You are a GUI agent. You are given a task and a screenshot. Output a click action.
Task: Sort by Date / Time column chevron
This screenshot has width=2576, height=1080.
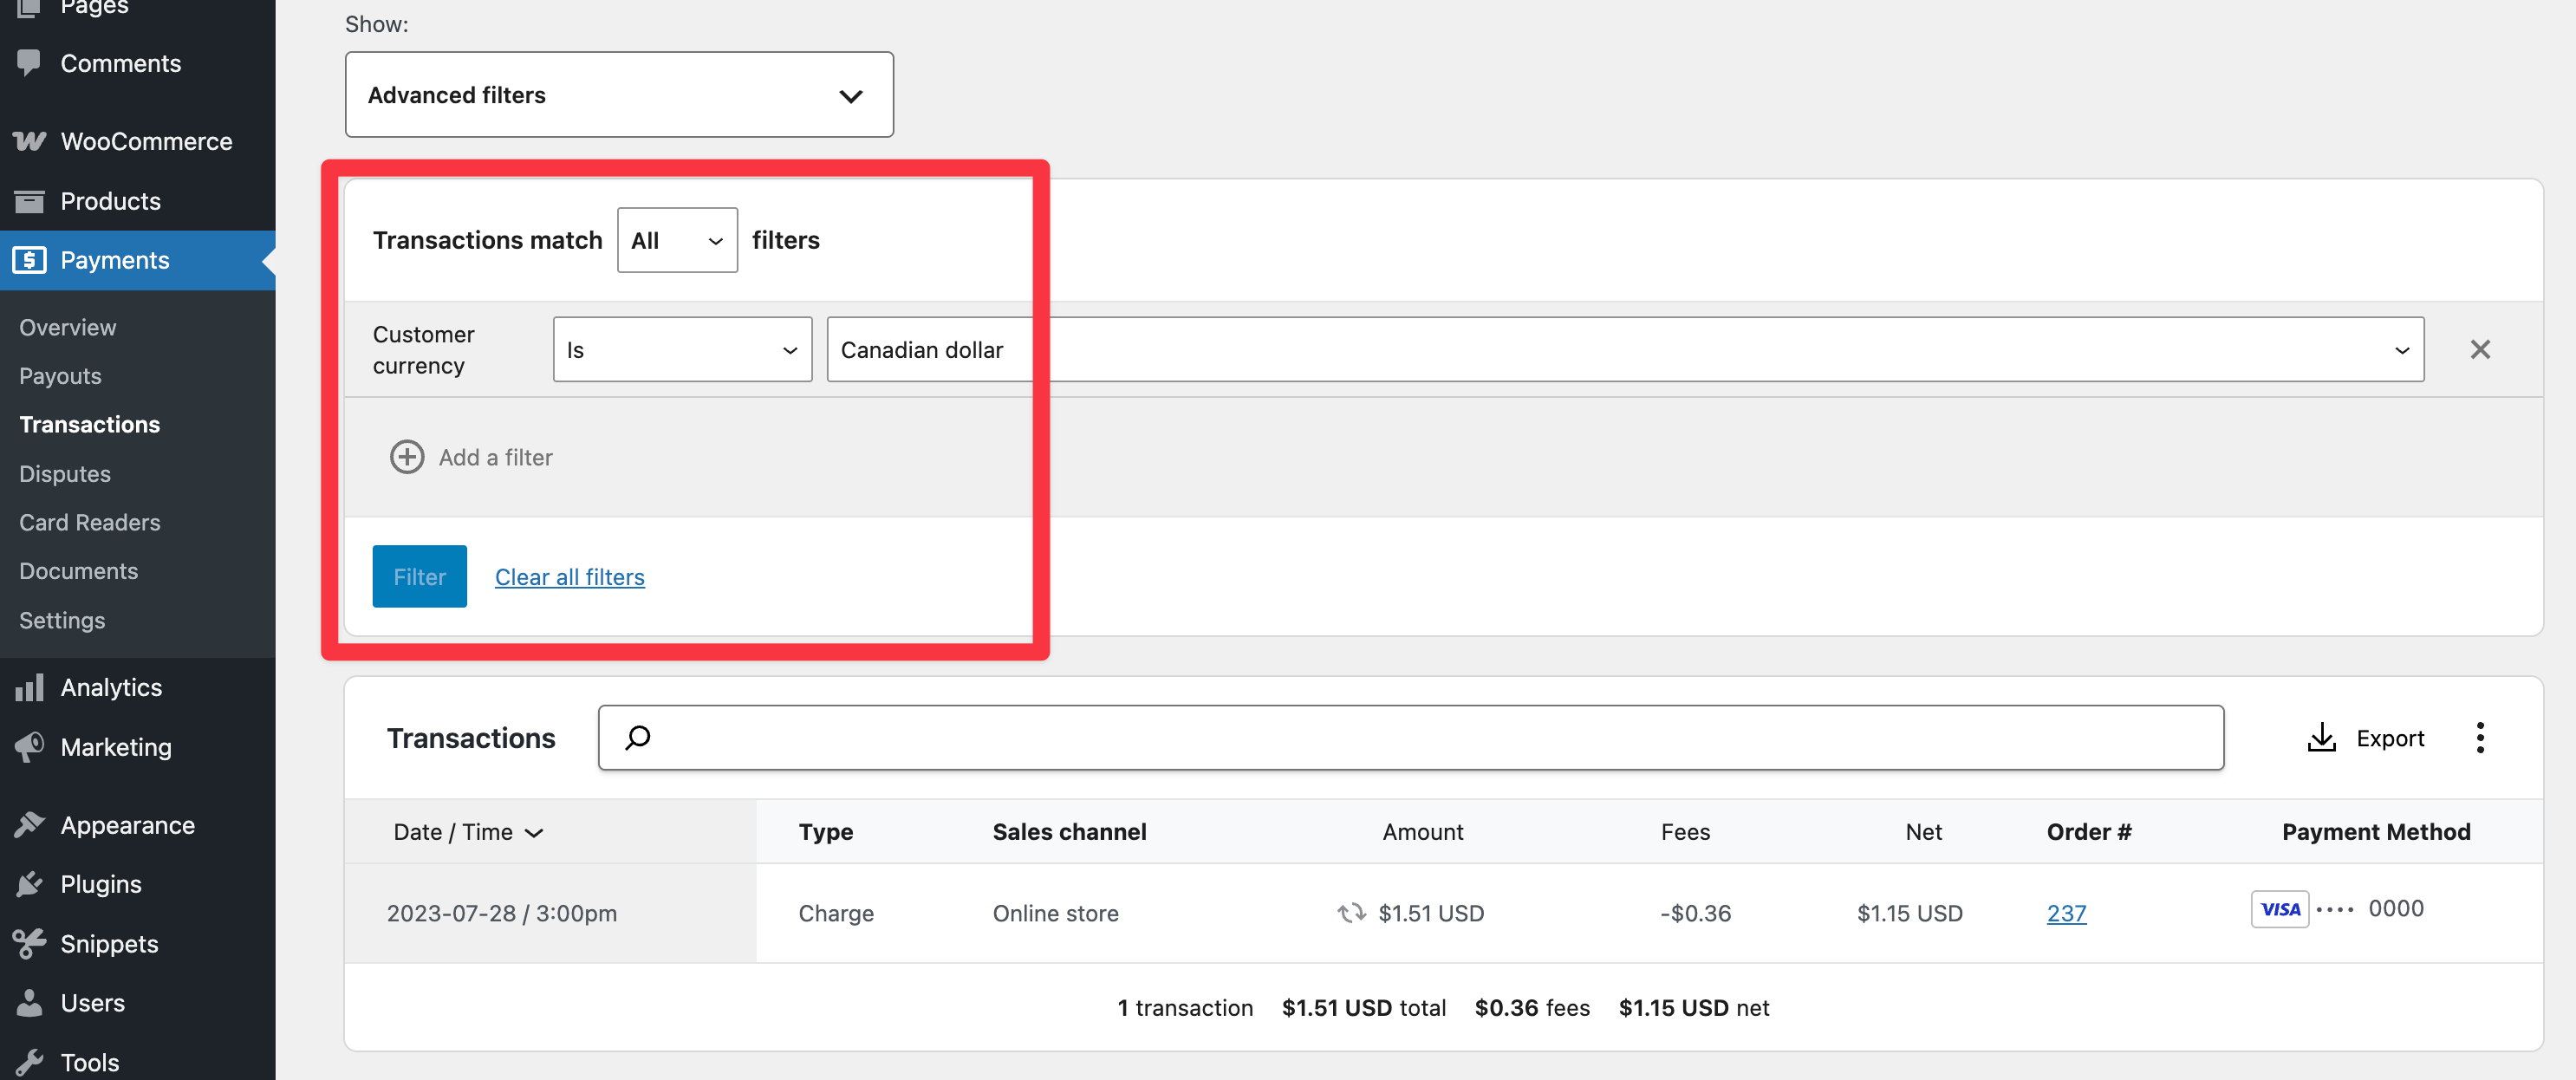click(x=534, y=833)
